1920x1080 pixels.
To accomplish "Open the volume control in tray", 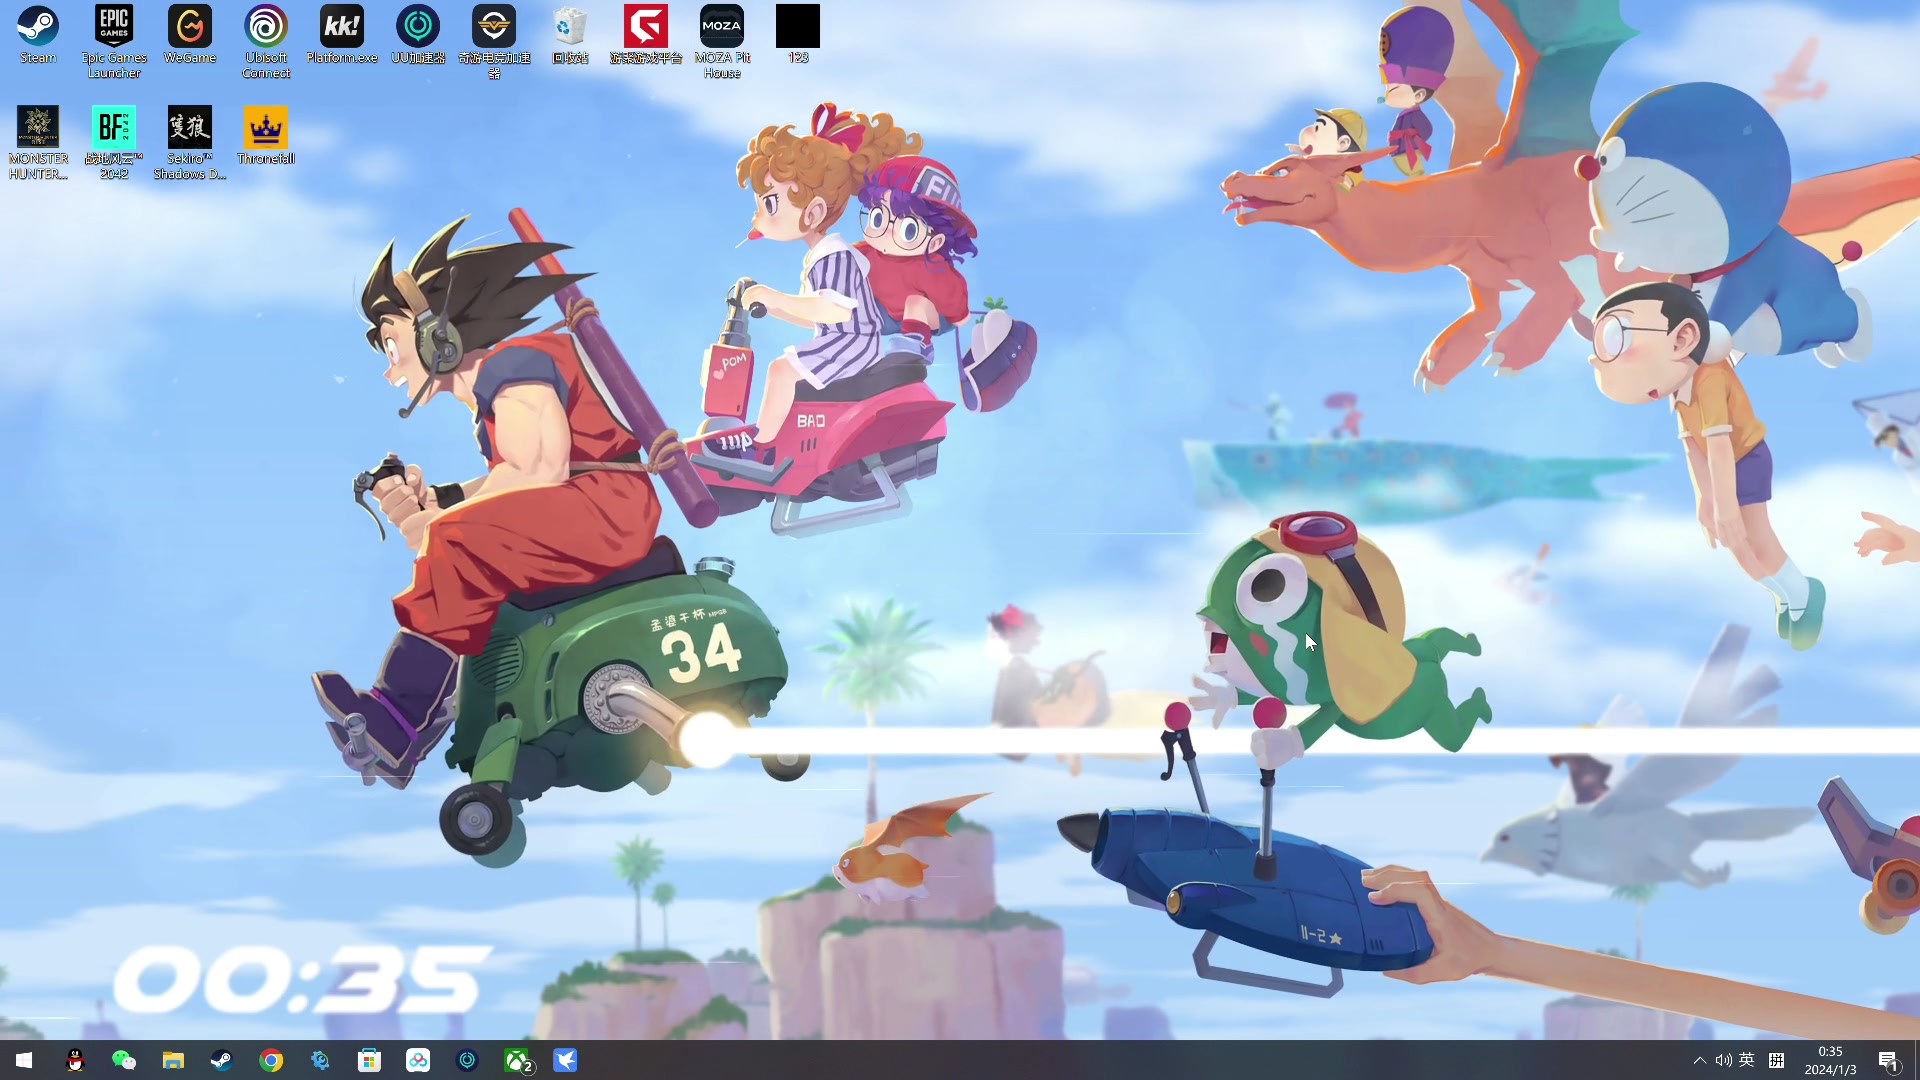I will point(1723,1060).
